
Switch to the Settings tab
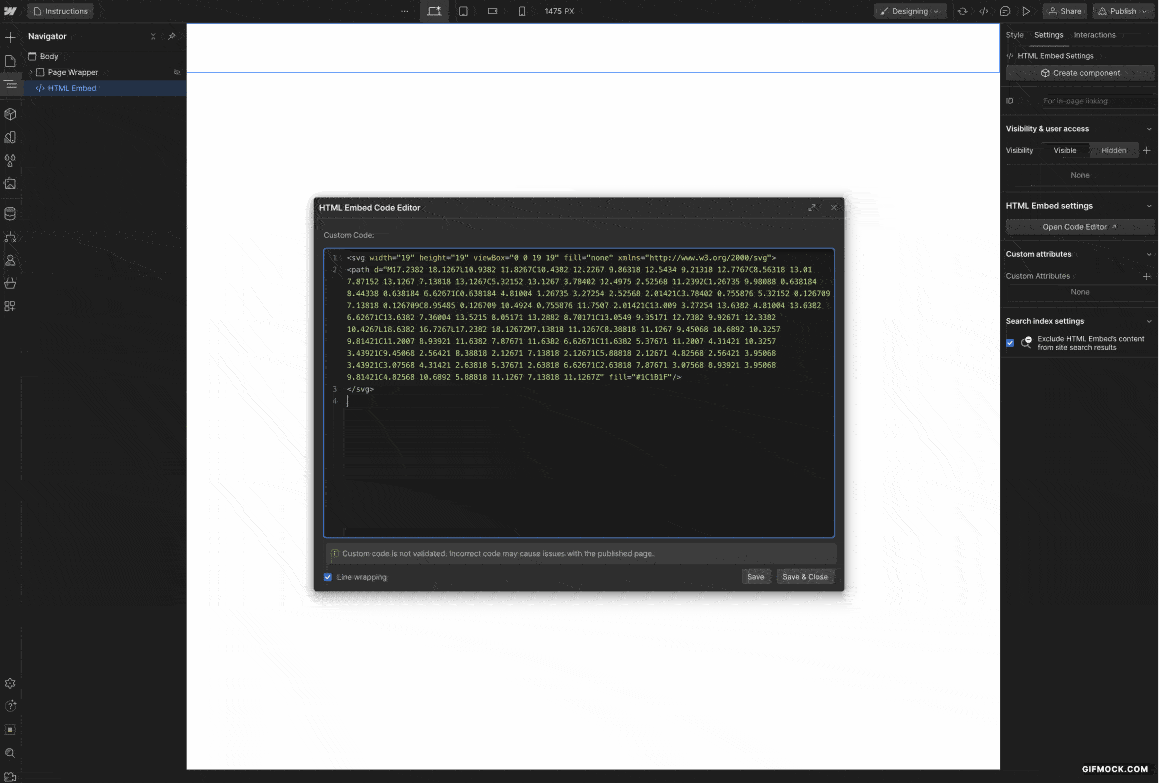(x=1048, y=35)
